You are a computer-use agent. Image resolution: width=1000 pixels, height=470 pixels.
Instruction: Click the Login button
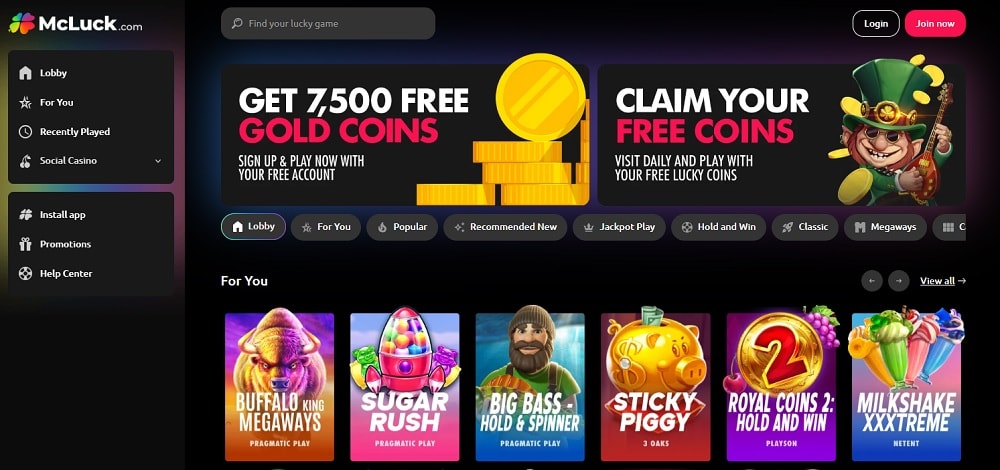coord(876,24)
